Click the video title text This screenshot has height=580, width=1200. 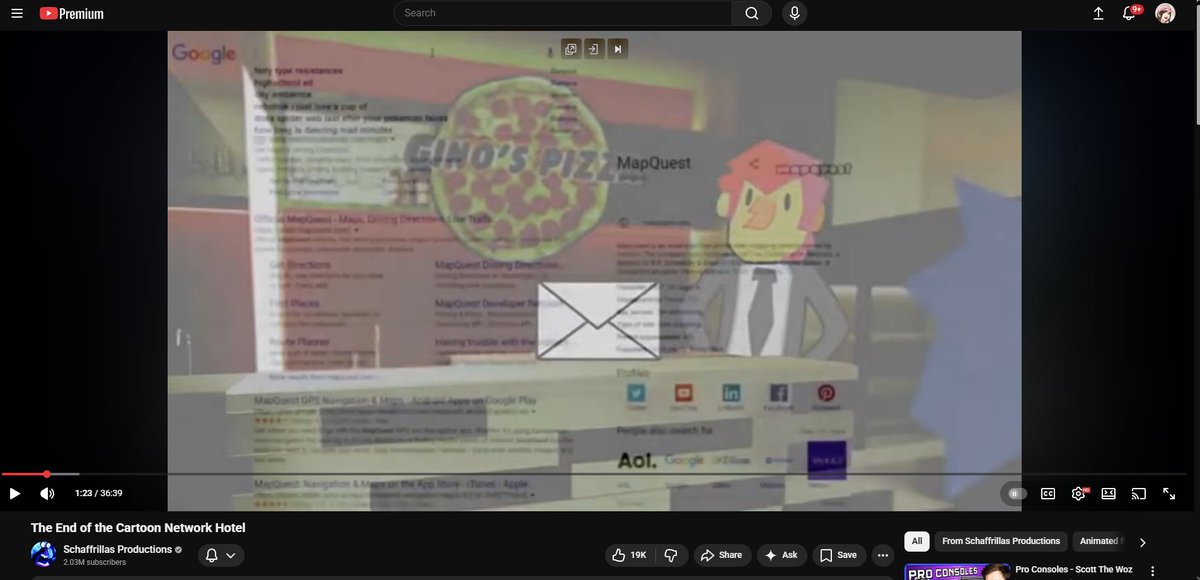coord(138,527)
